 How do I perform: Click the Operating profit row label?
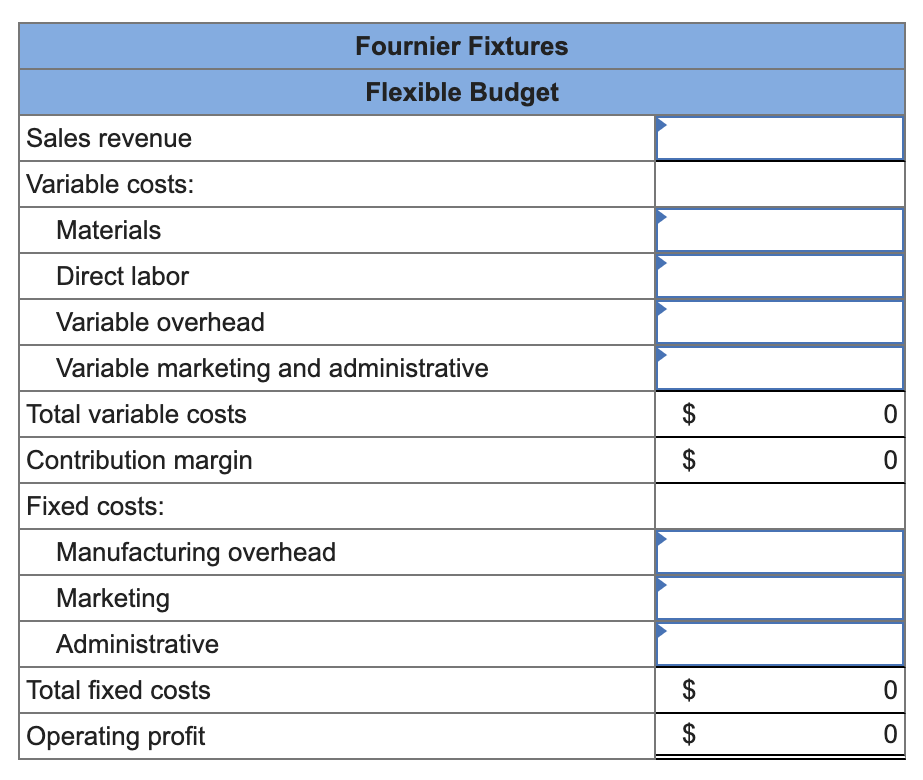pos(115,736)
